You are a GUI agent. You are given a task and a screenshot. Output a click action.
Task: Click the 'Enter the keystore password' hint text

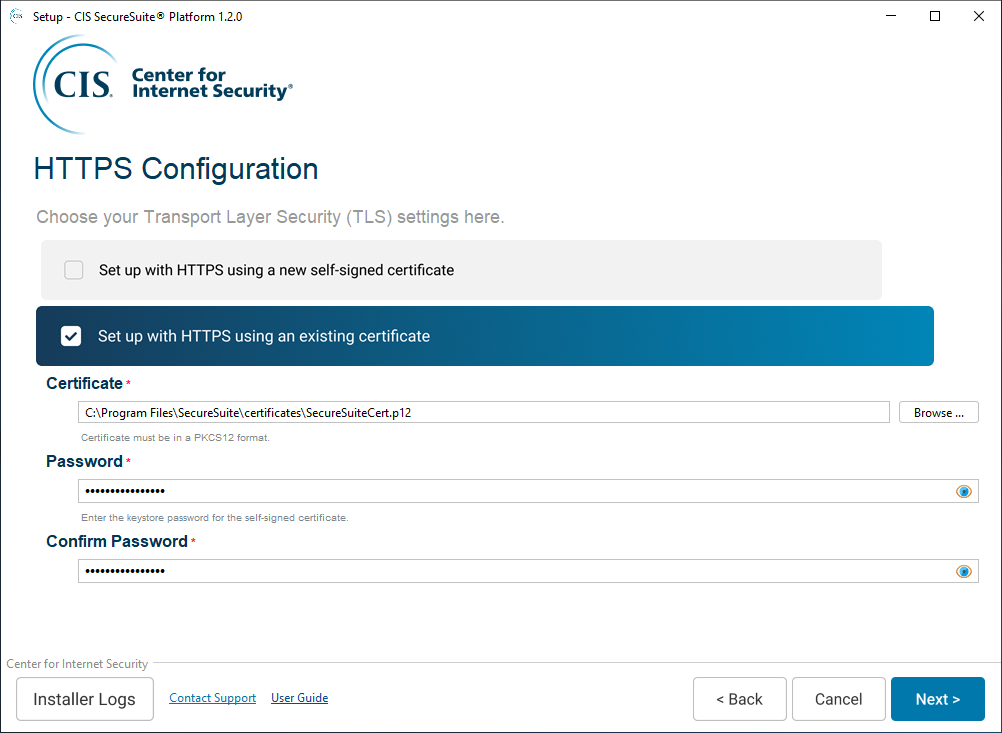click(x=215, y=518)
